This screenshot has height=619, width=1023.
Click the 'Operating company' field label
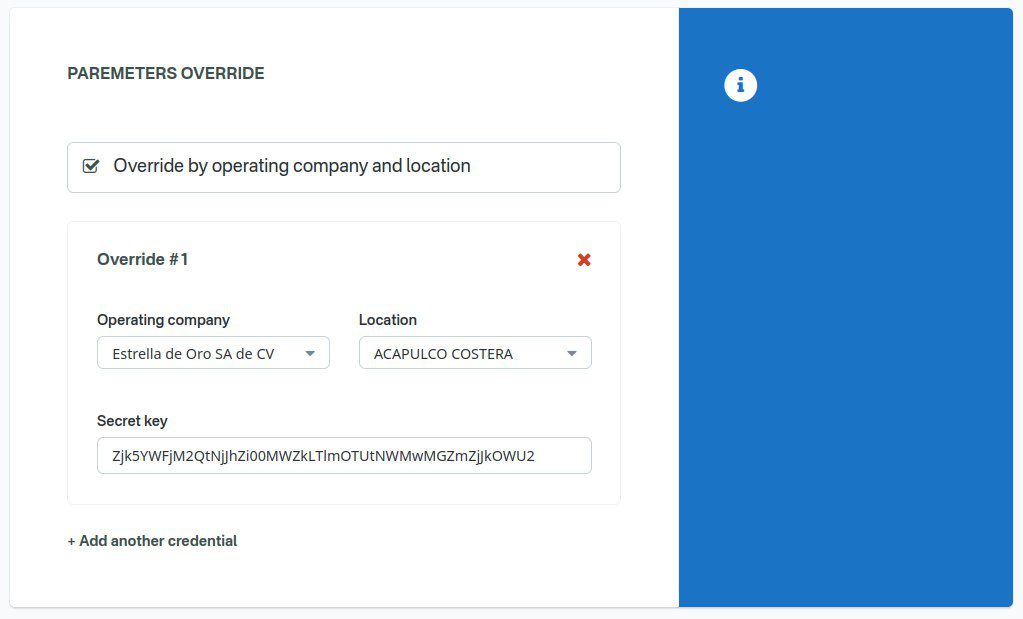coord(163,320)
